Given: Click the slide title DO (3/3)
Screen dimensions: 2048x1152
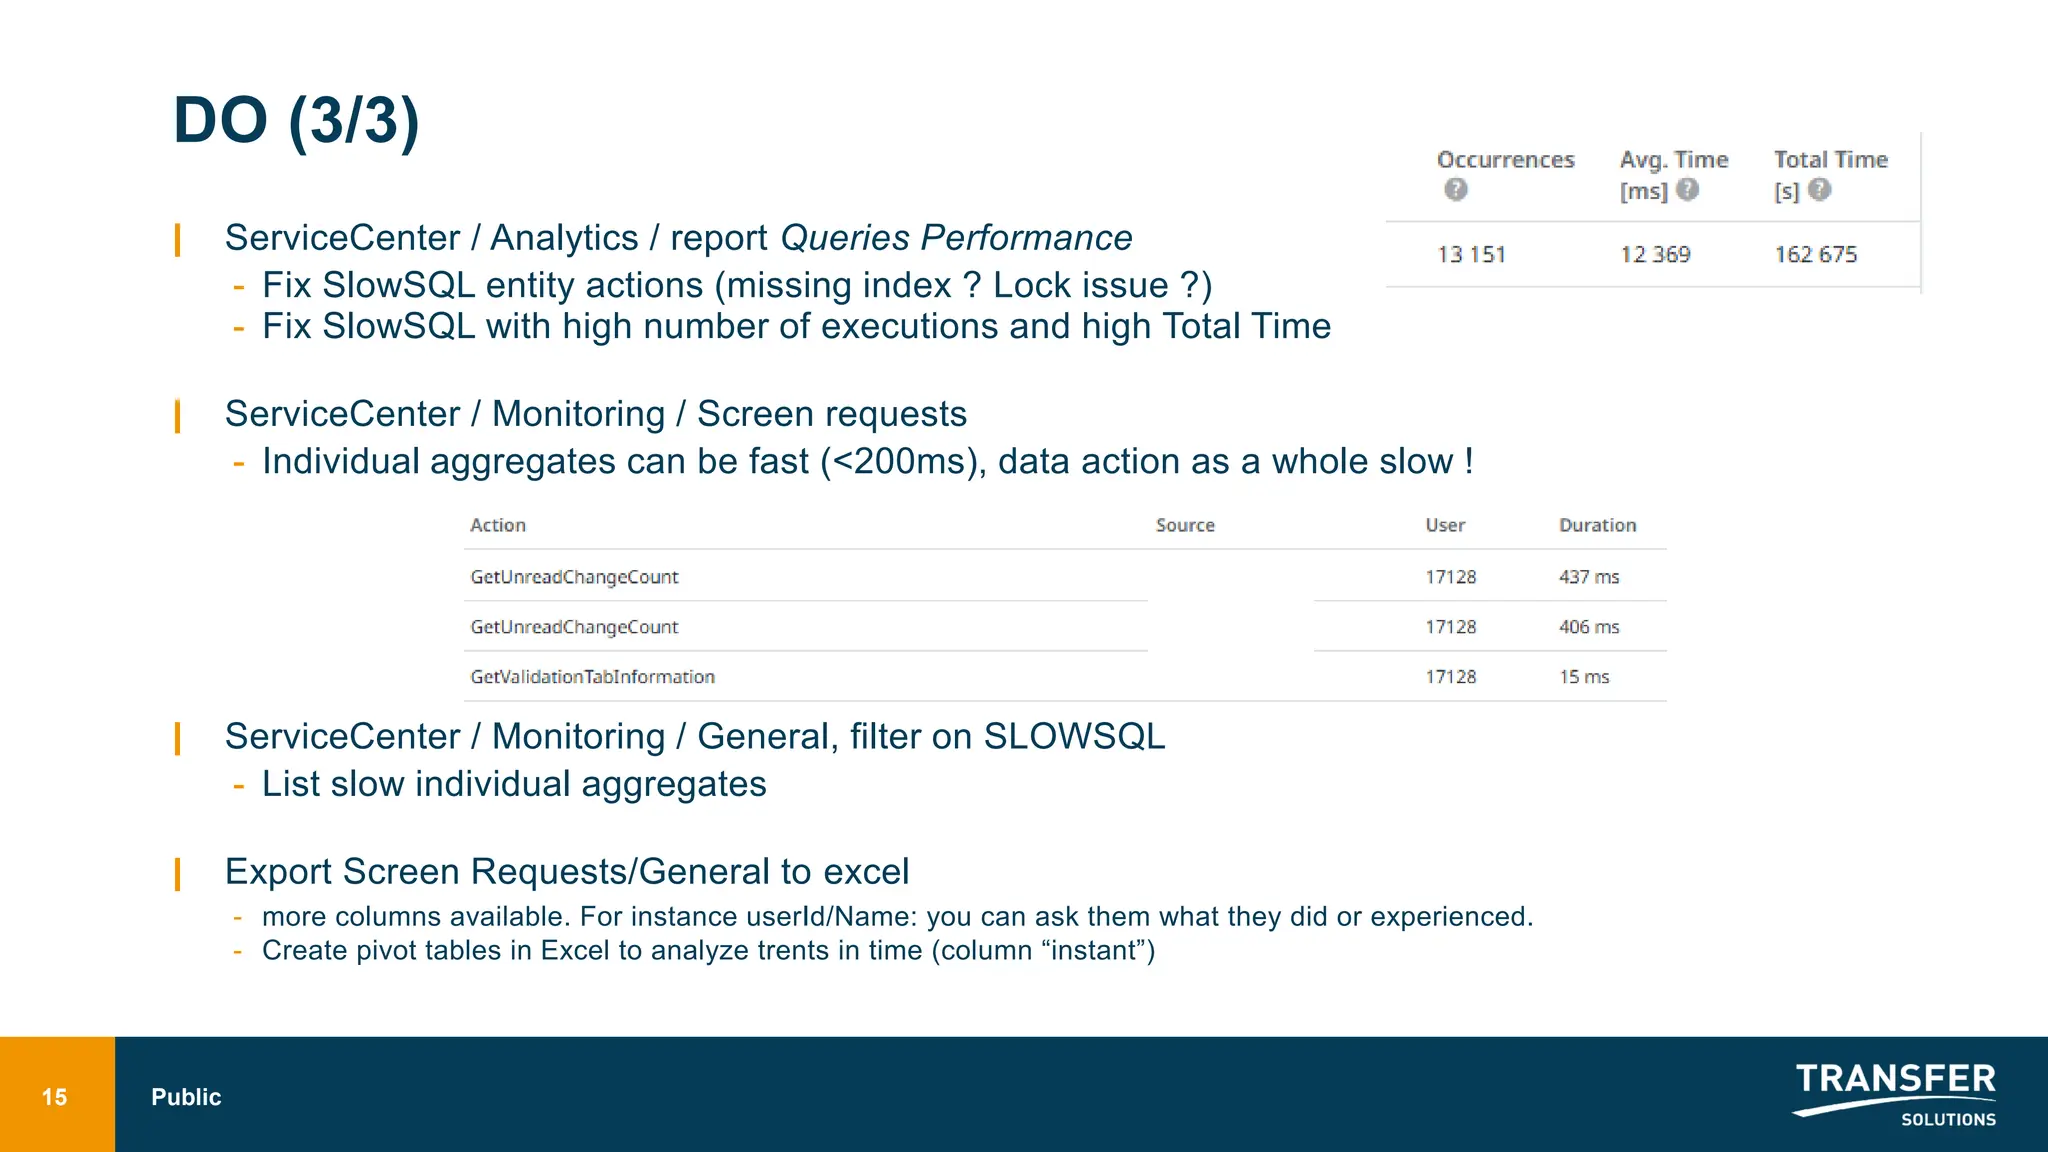Looking at the screenshot, I should coord(296,121).
